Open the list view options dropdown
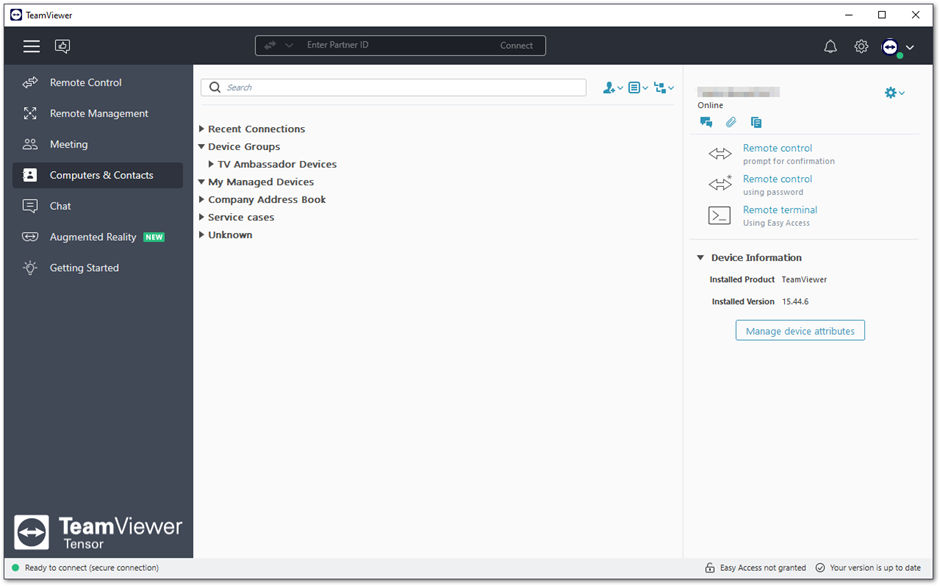 tap(638, 88)
